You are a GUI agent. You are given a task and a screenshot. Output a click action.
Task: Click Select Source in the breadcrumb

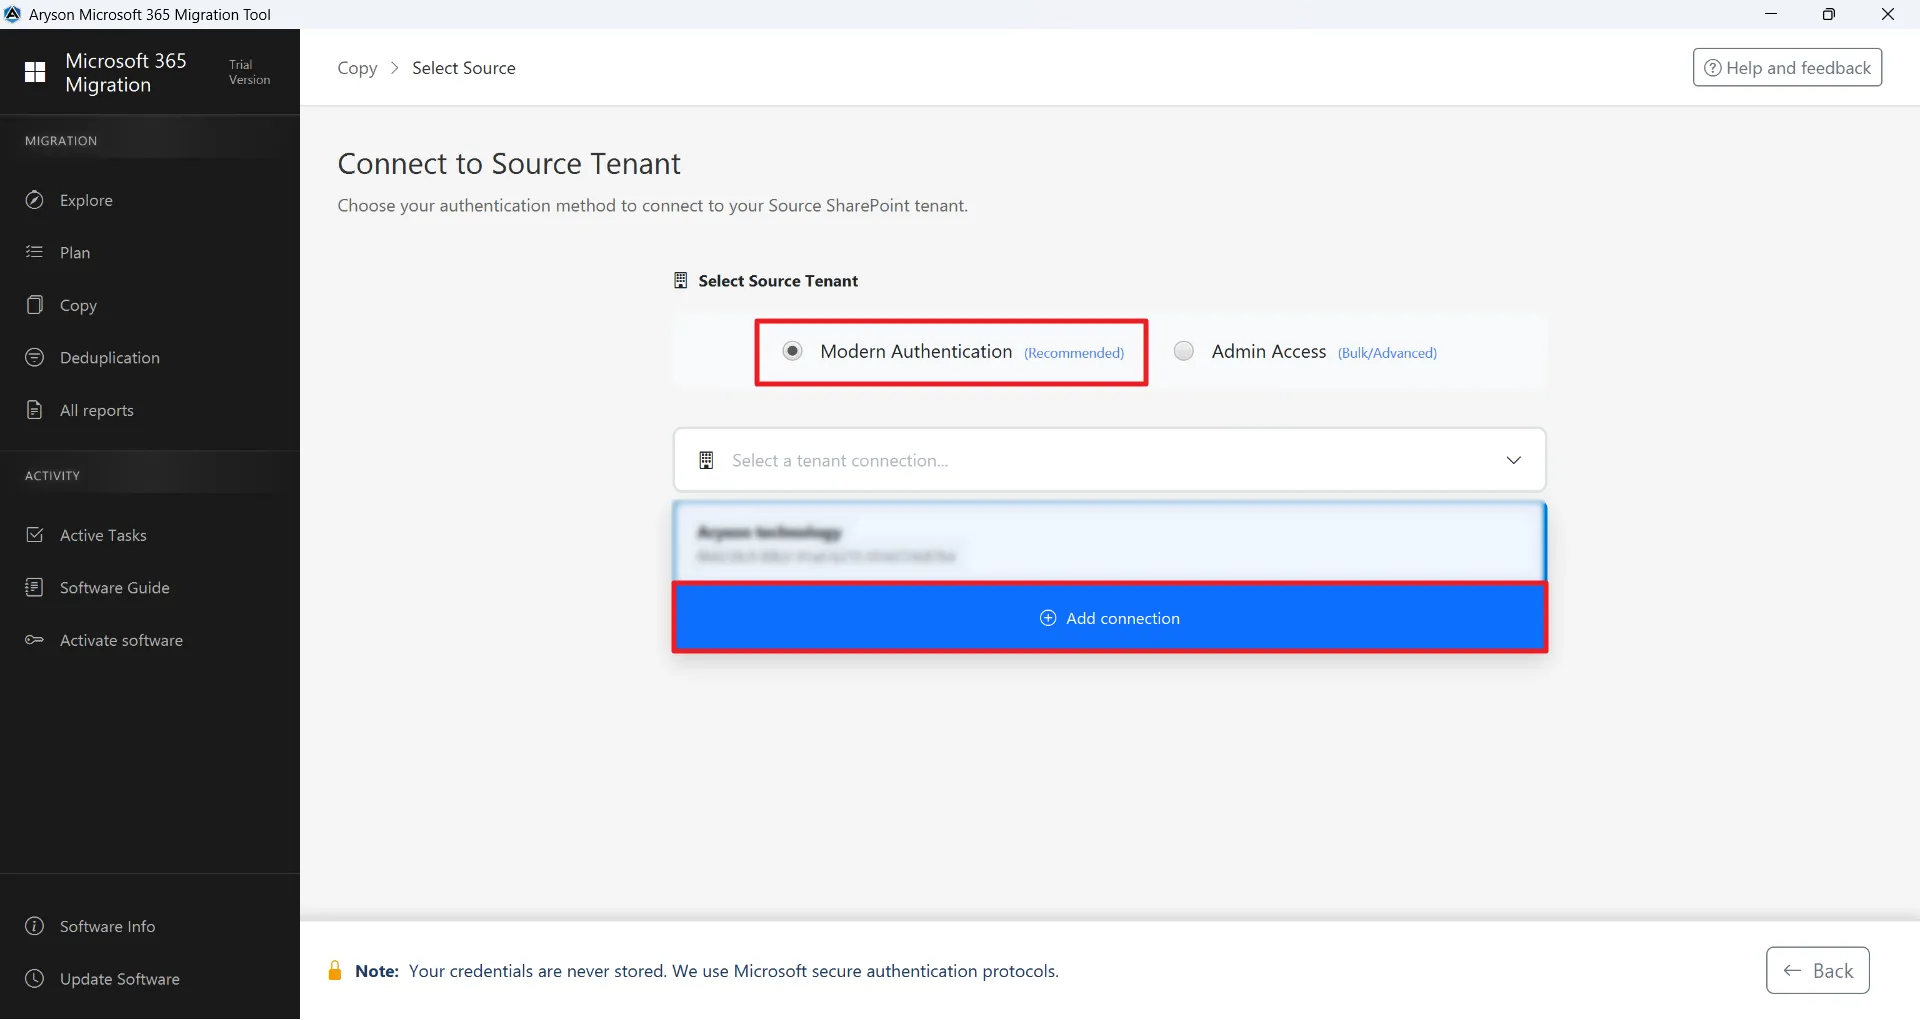click(x=463, y=67)
